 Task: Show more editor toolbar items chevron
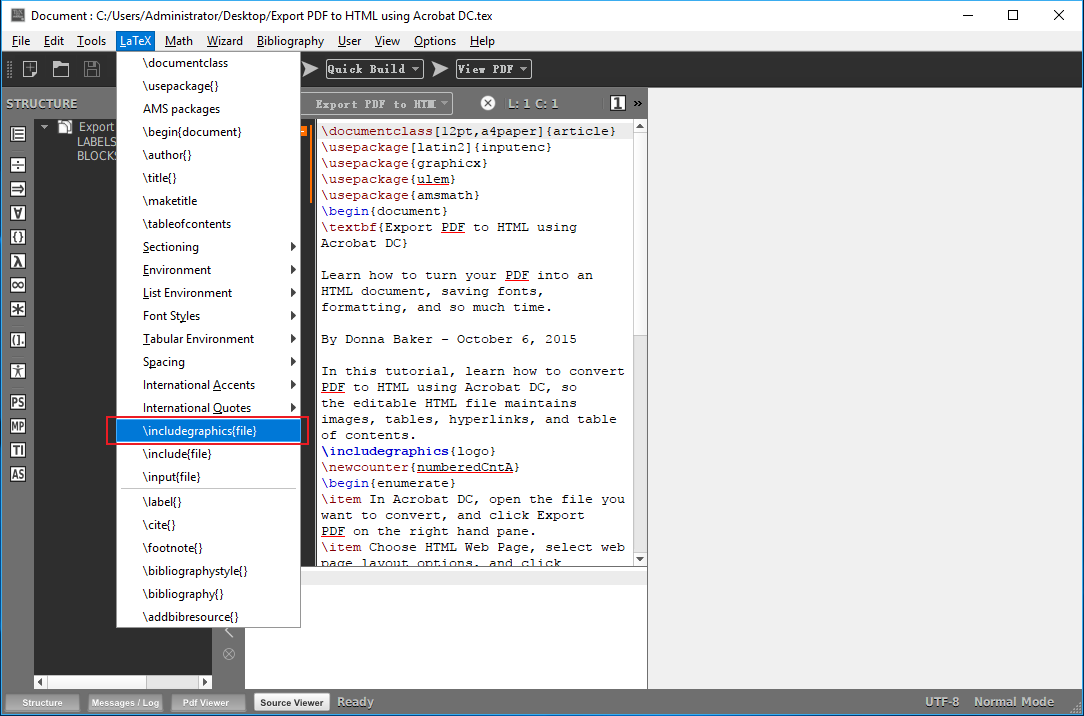pyautogui.click(x=637, y=103)
